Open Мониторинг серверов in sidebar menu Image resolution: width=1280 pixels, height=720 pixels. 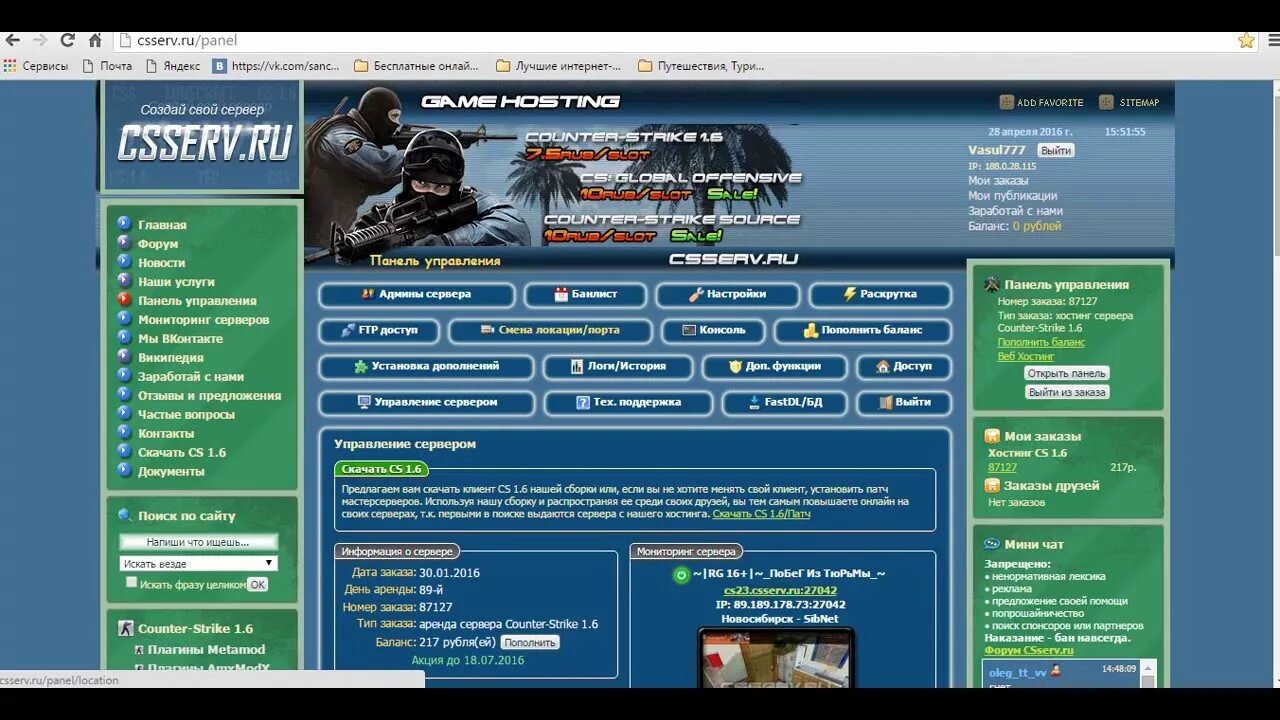click(203, 320)
